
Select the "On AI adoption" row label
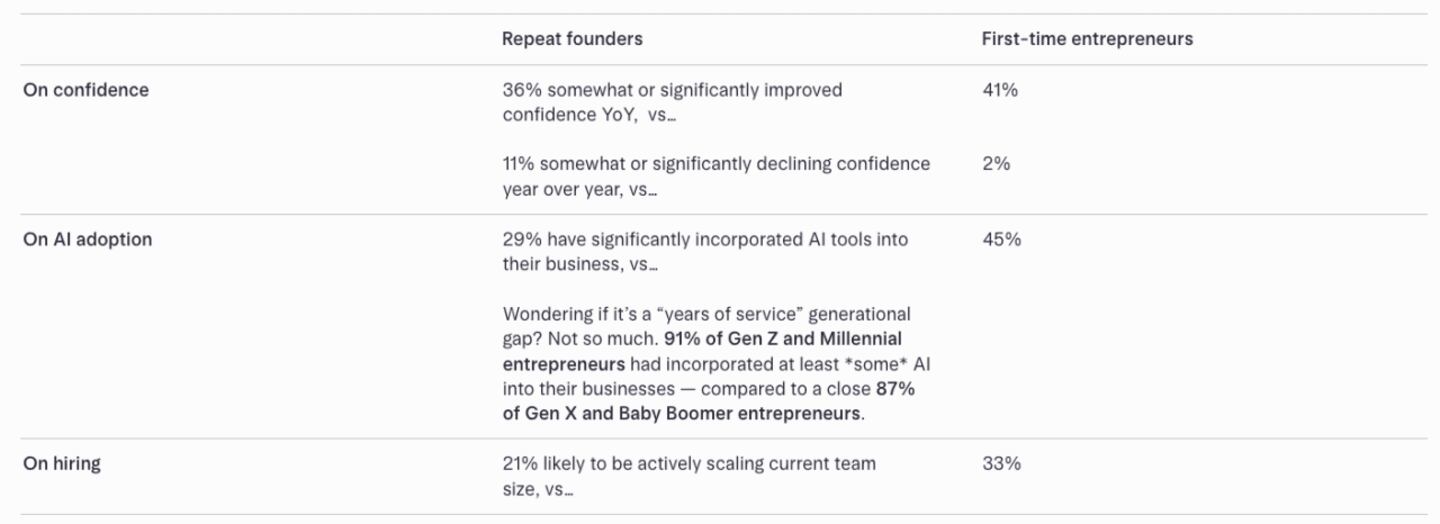click(88, 240)
